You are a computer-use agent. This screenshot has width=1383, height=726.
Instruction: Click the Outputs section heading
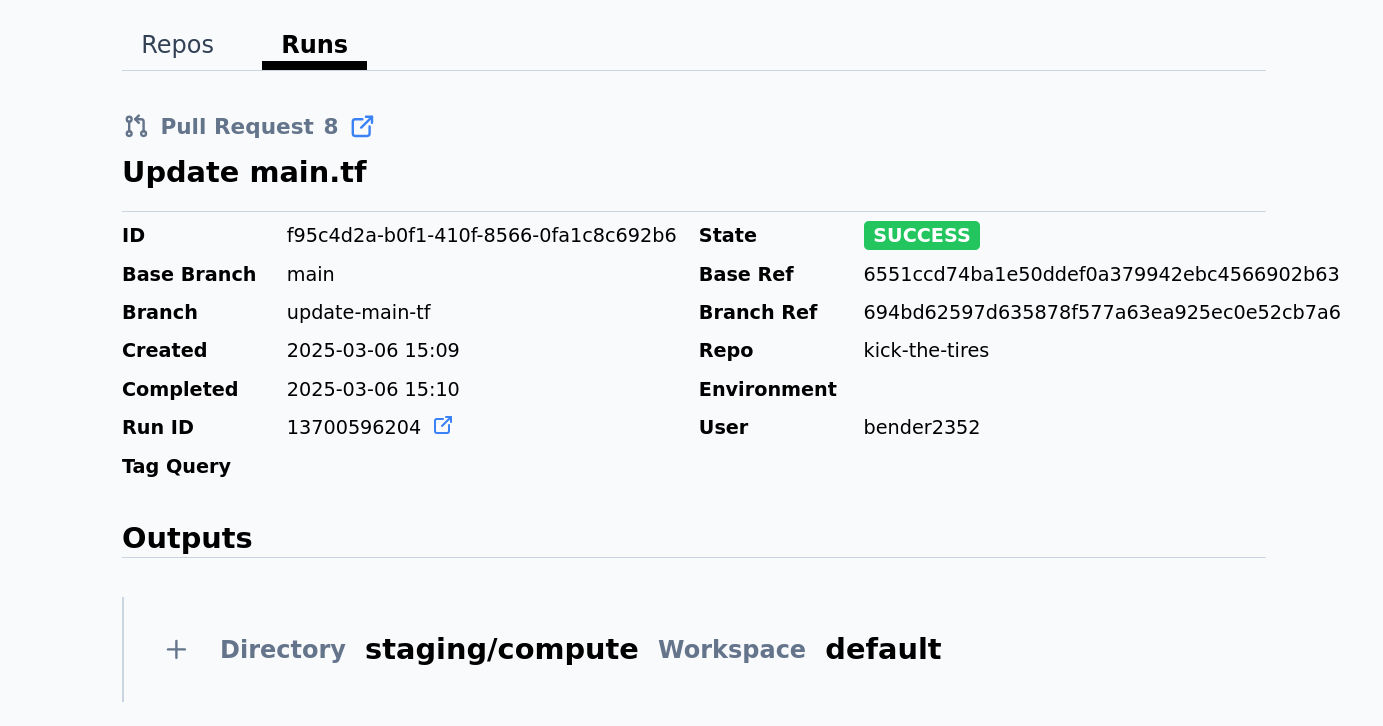tap(187, 538)
